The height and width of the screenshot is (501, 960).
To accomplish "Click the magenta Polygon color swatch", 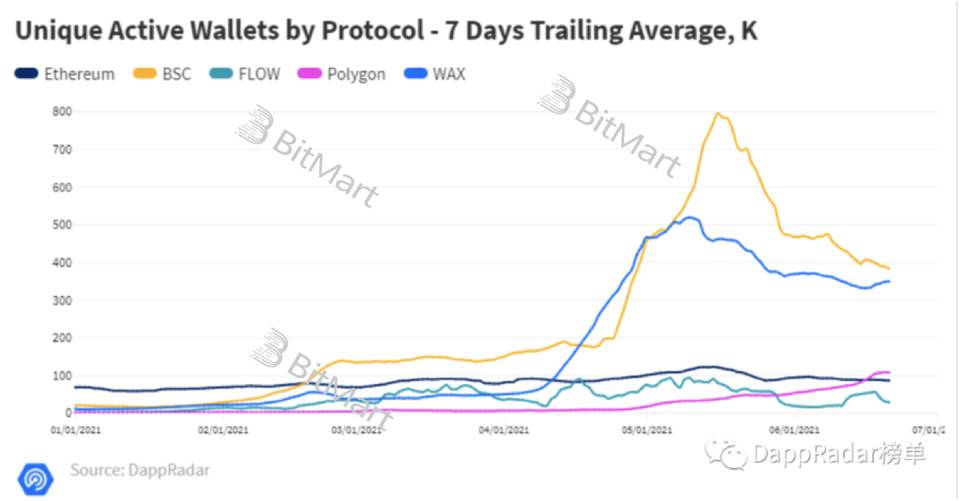I will (x=309, y=73).
